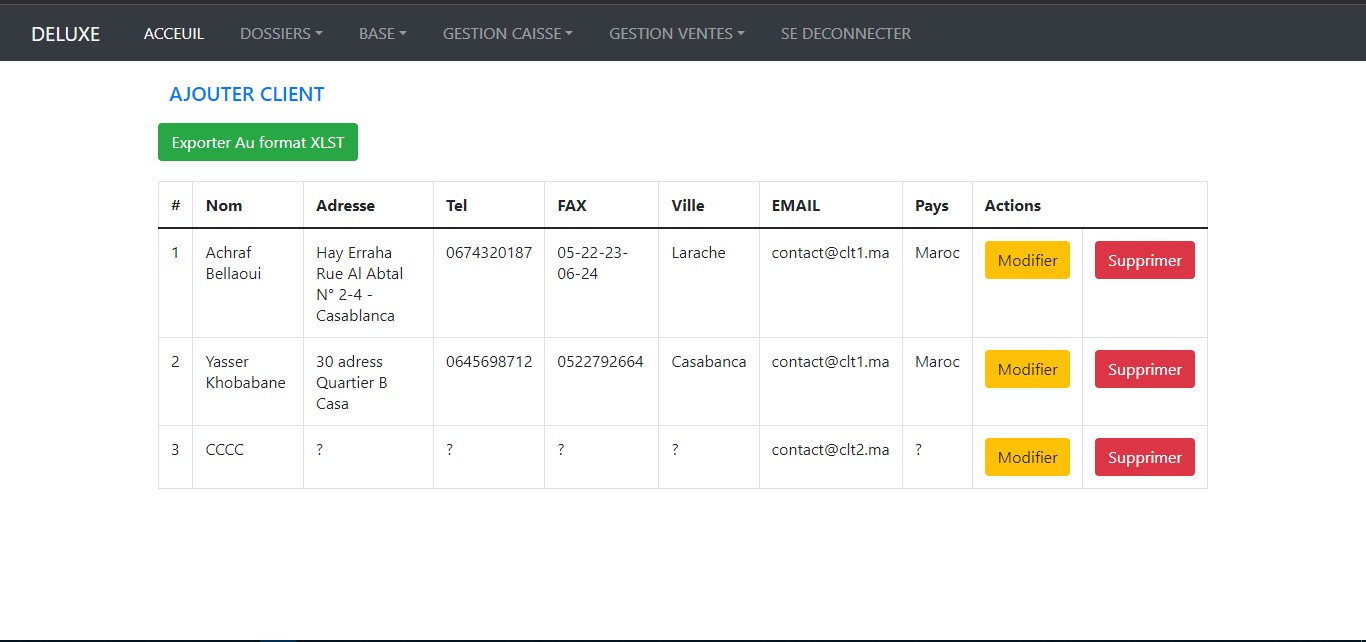Click the AJOUTER CLIENT link

[246, 93]
